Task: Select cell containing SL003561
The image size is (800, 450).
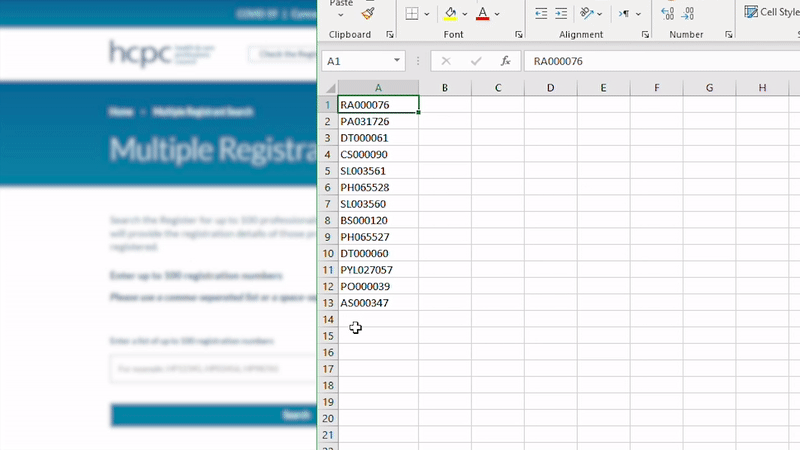Action: click(x=378, y=171)
